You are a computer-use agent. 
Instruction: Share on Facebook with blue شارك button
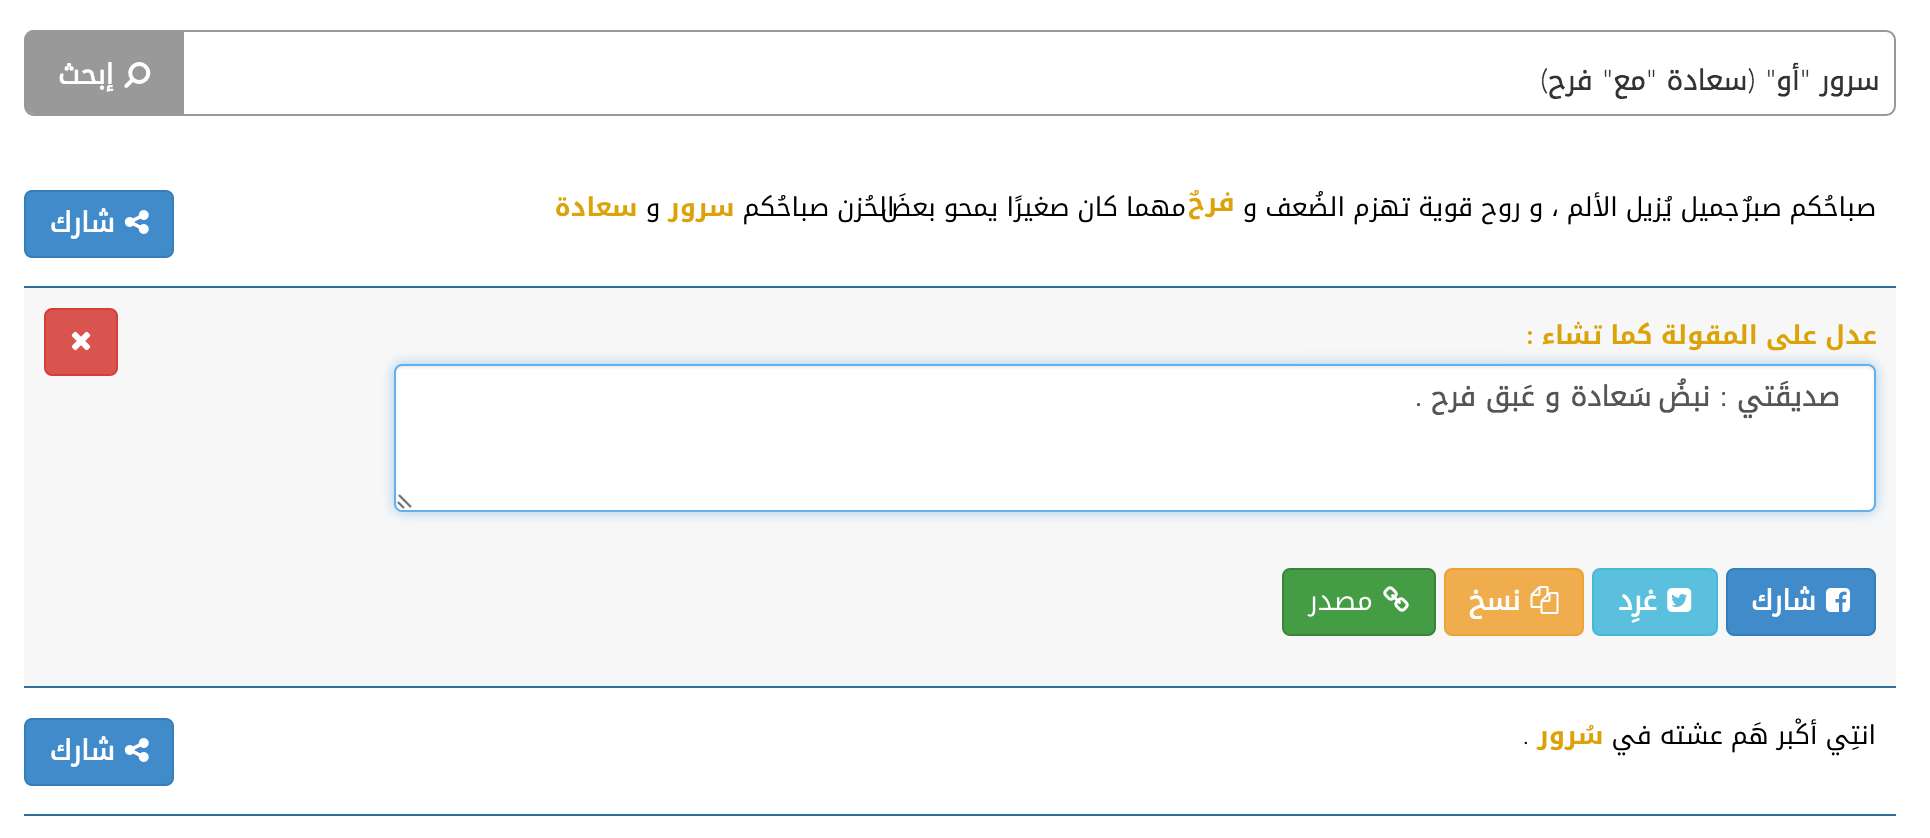1800,602
